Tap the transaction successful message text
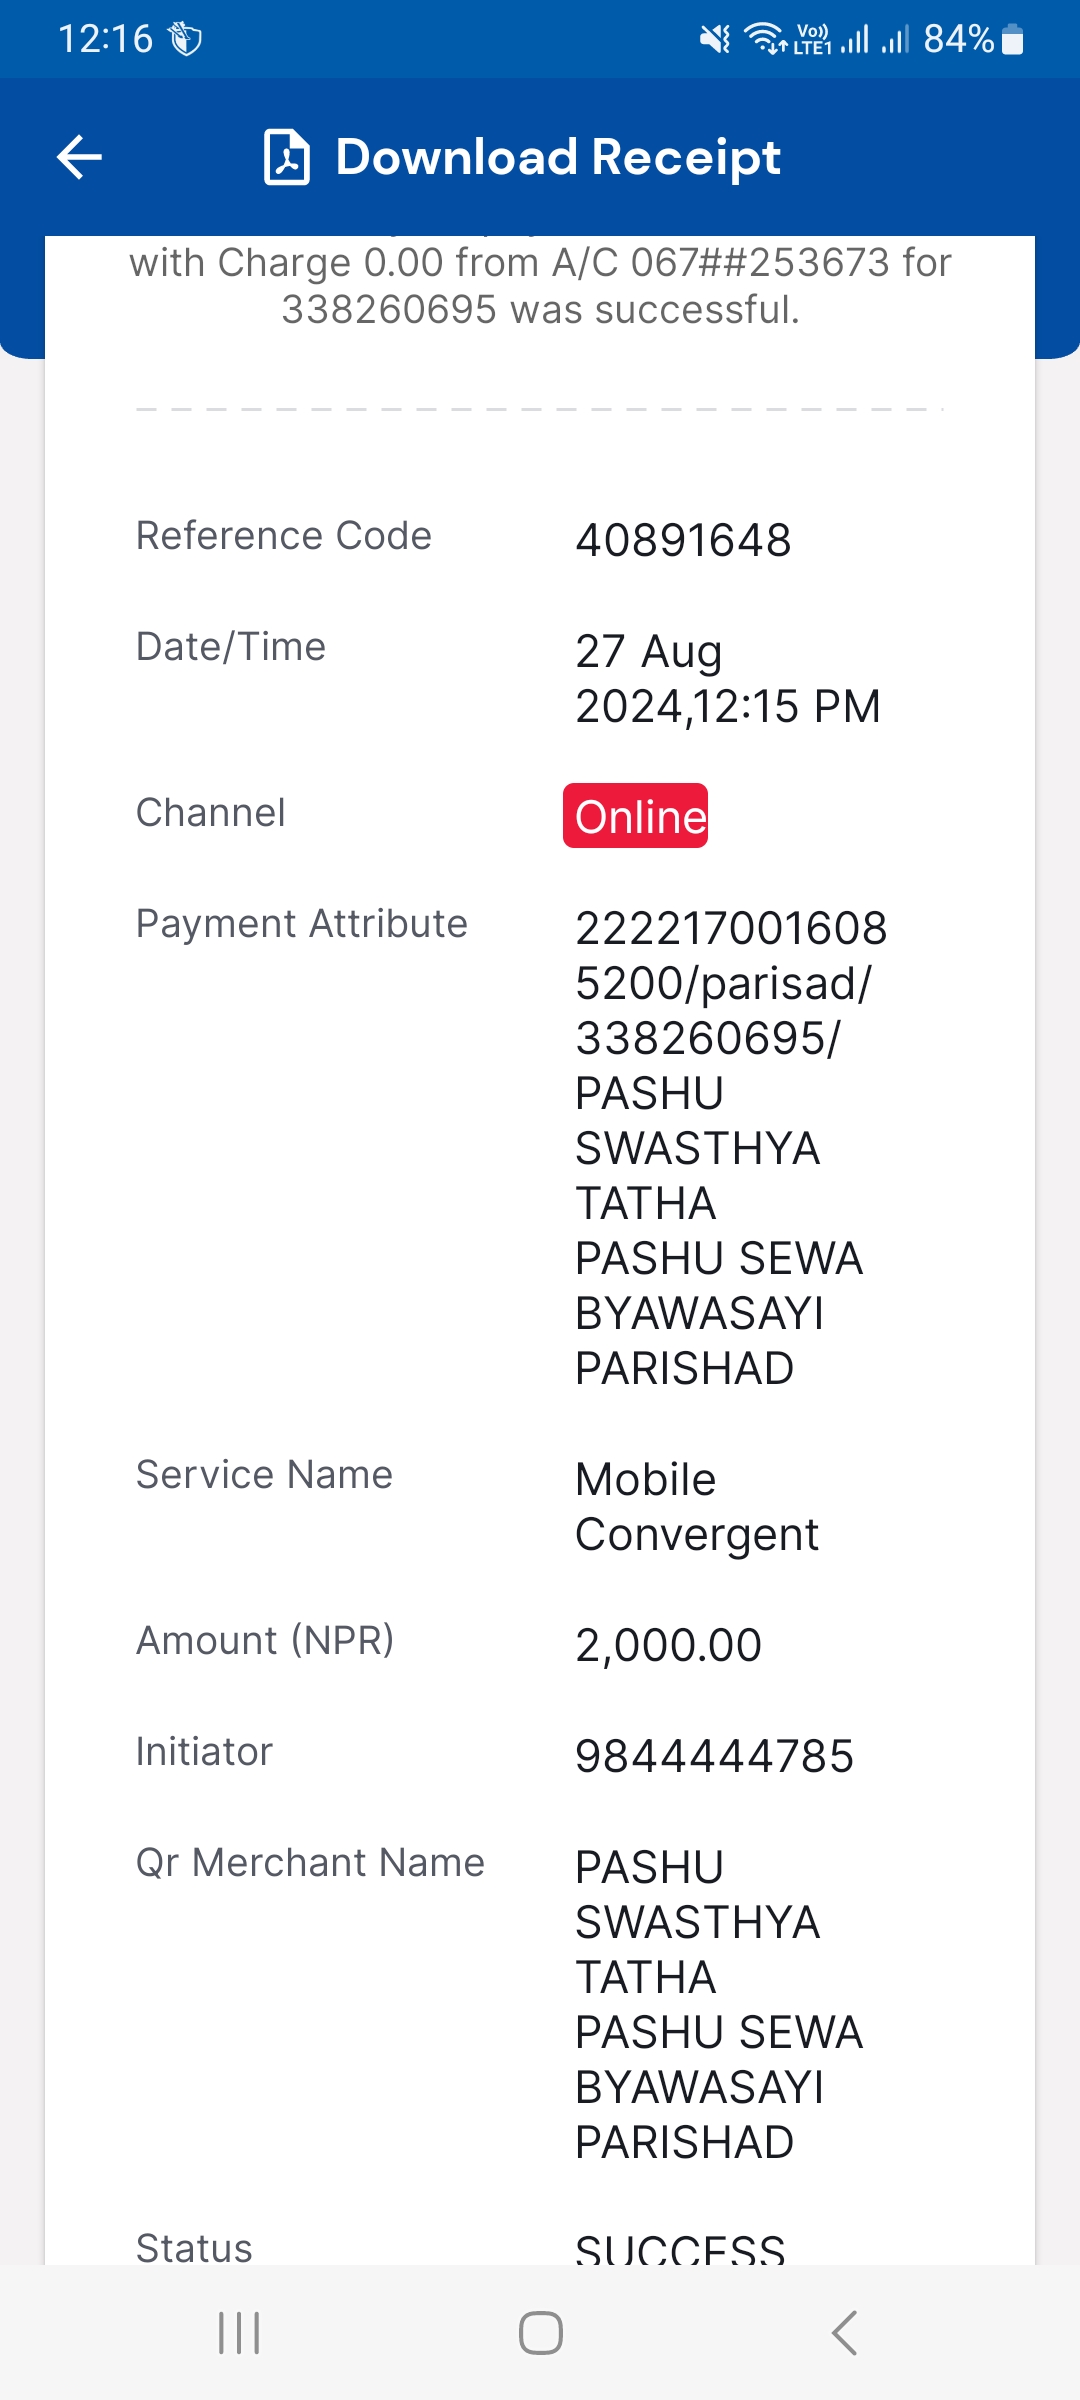Screen dimensions: 1080x2400 [540, 286]
